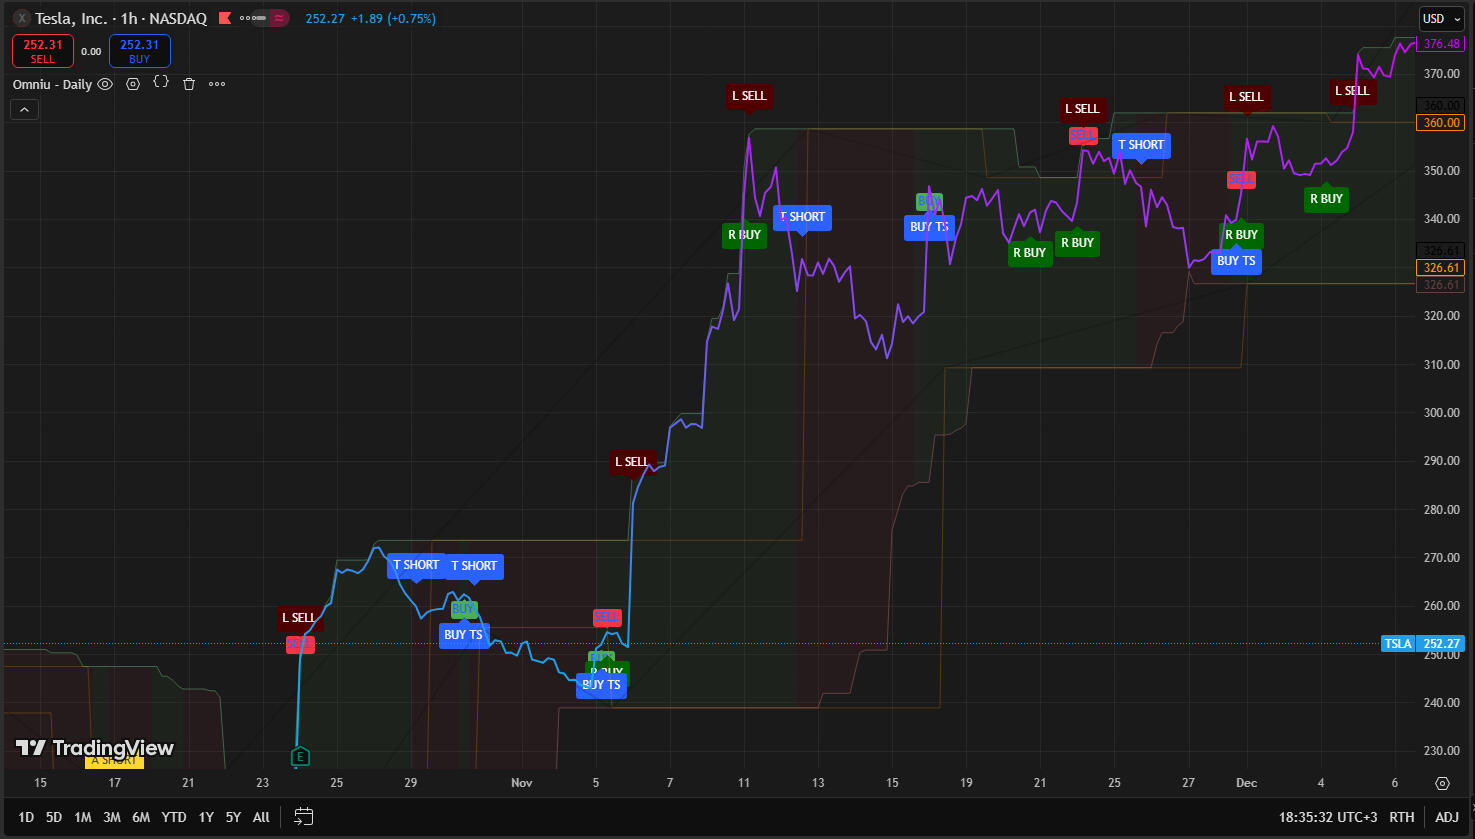Click the 252.31 SELL button

(x=43, y=51)
